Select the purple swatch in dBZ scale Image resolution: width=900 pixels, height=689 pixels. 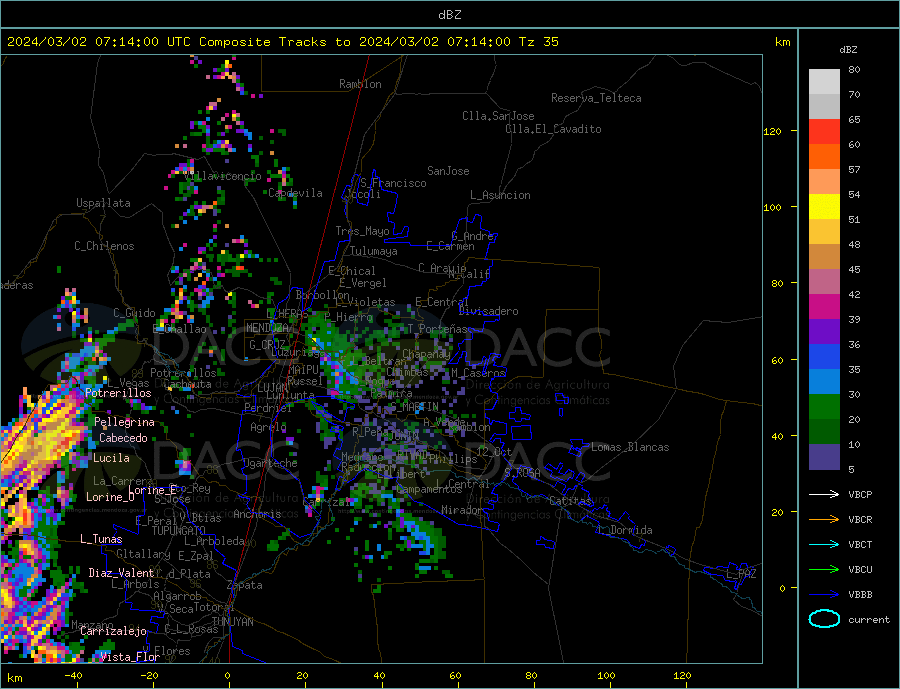824,332
